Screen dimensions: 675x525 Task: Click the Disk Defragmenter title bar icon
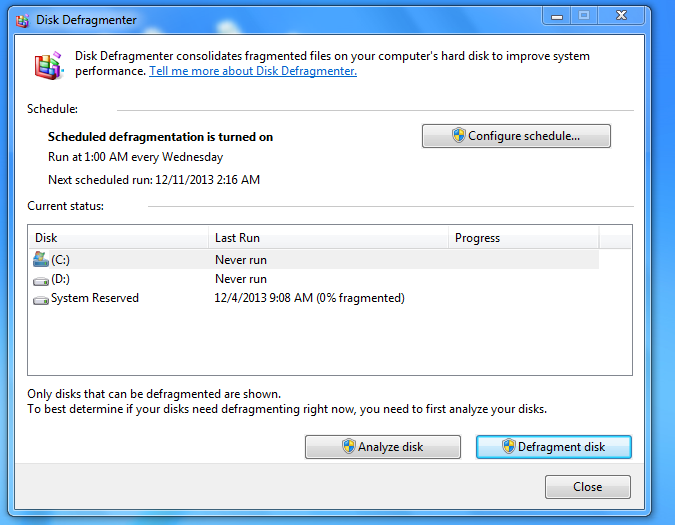coord(22,20)
